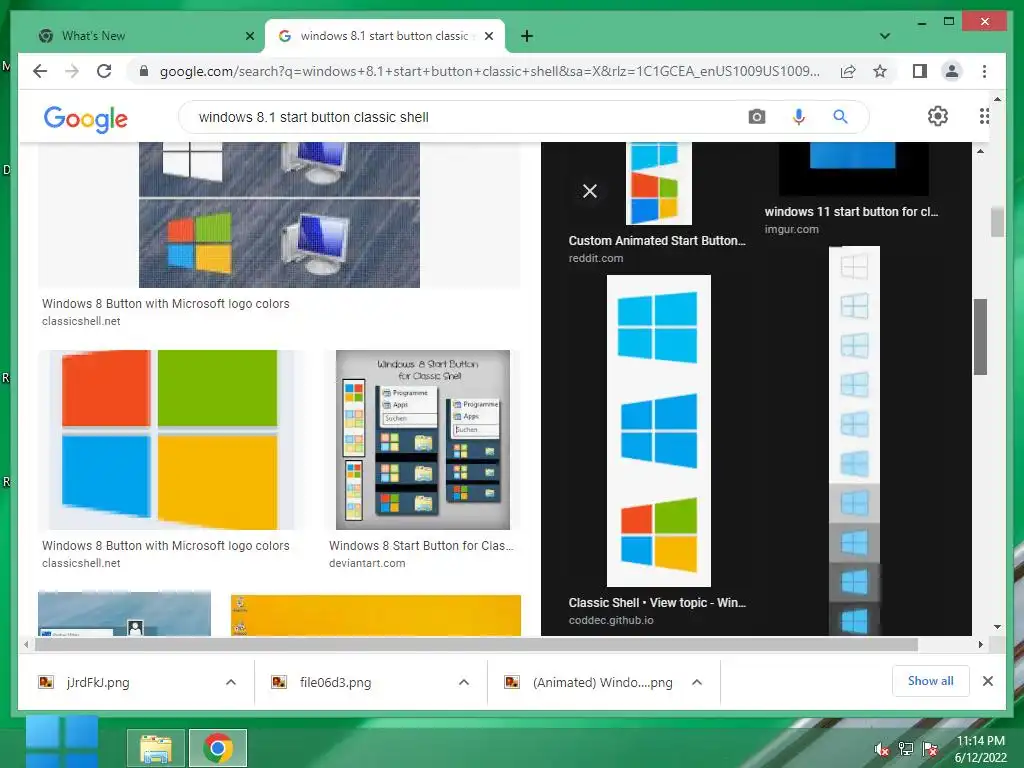Click the preview panel vertical scrollbar thumb
1024x768 pixels.
980,336
